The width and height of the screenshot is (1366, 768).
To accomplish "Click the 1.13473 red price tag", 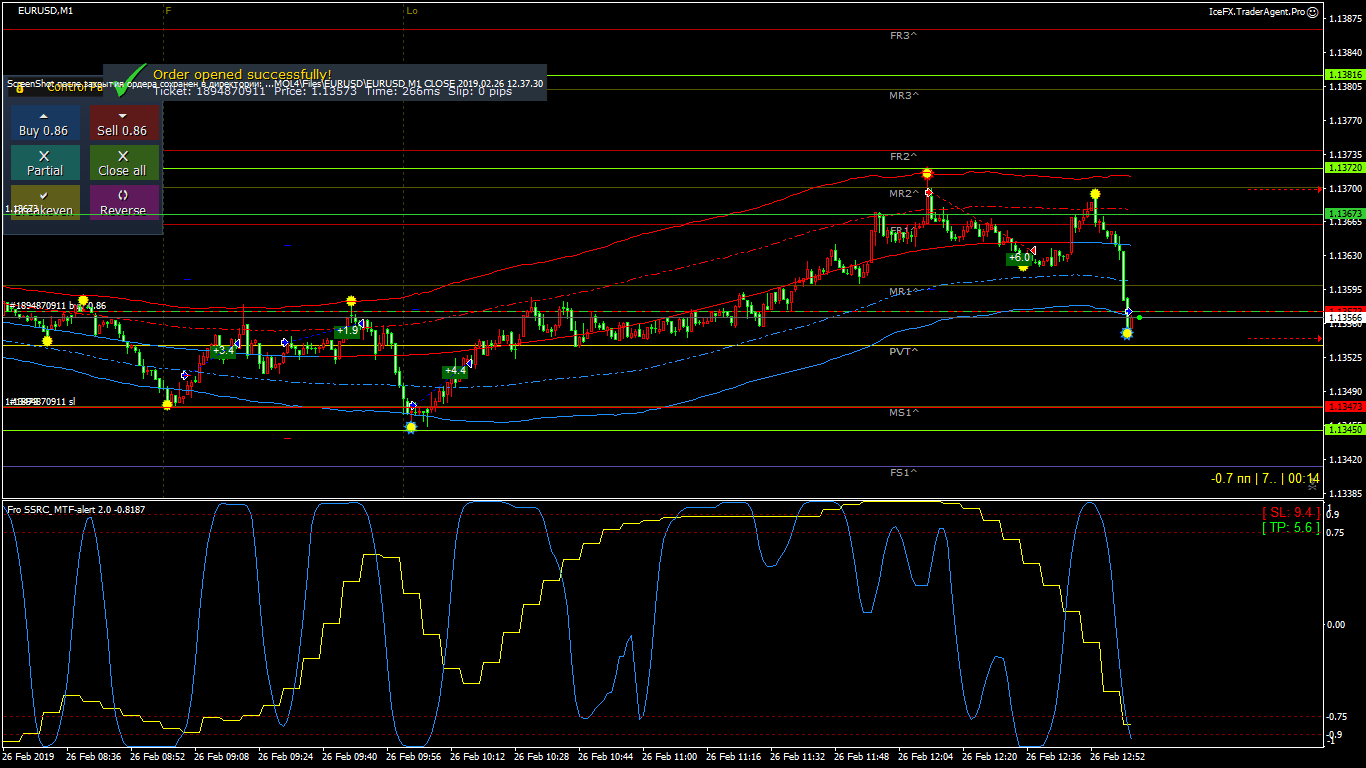I will tap(1344, 407).
